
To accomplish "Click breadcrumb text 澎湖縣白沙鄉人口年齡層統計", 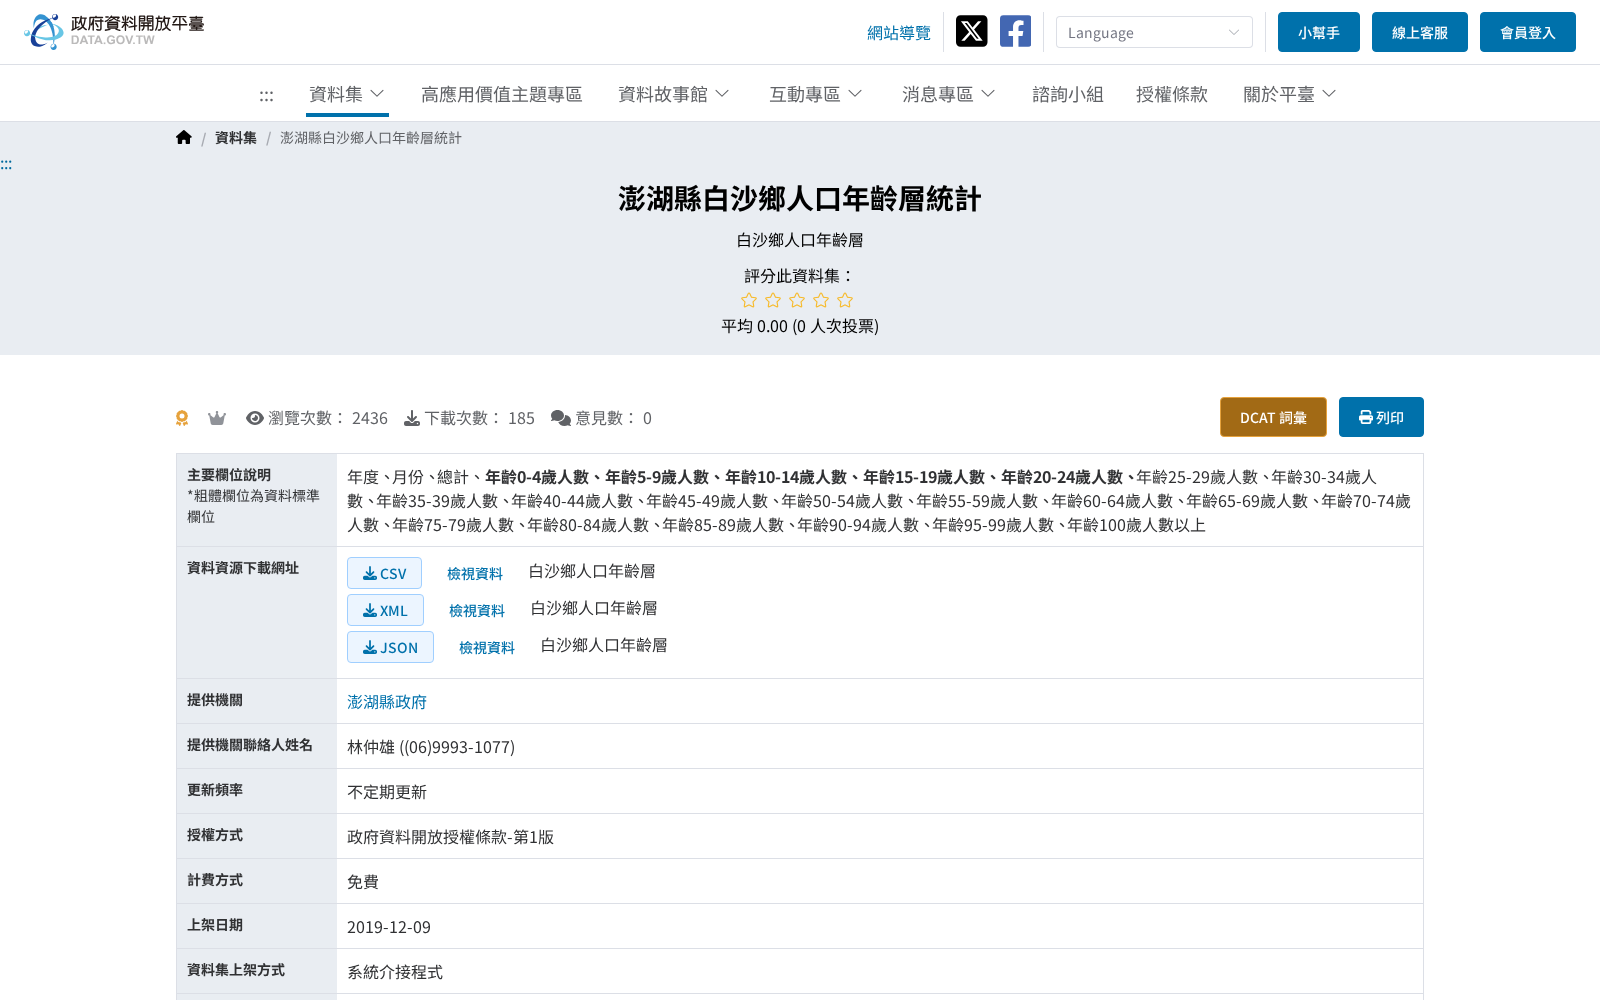I will click(371, 138).
